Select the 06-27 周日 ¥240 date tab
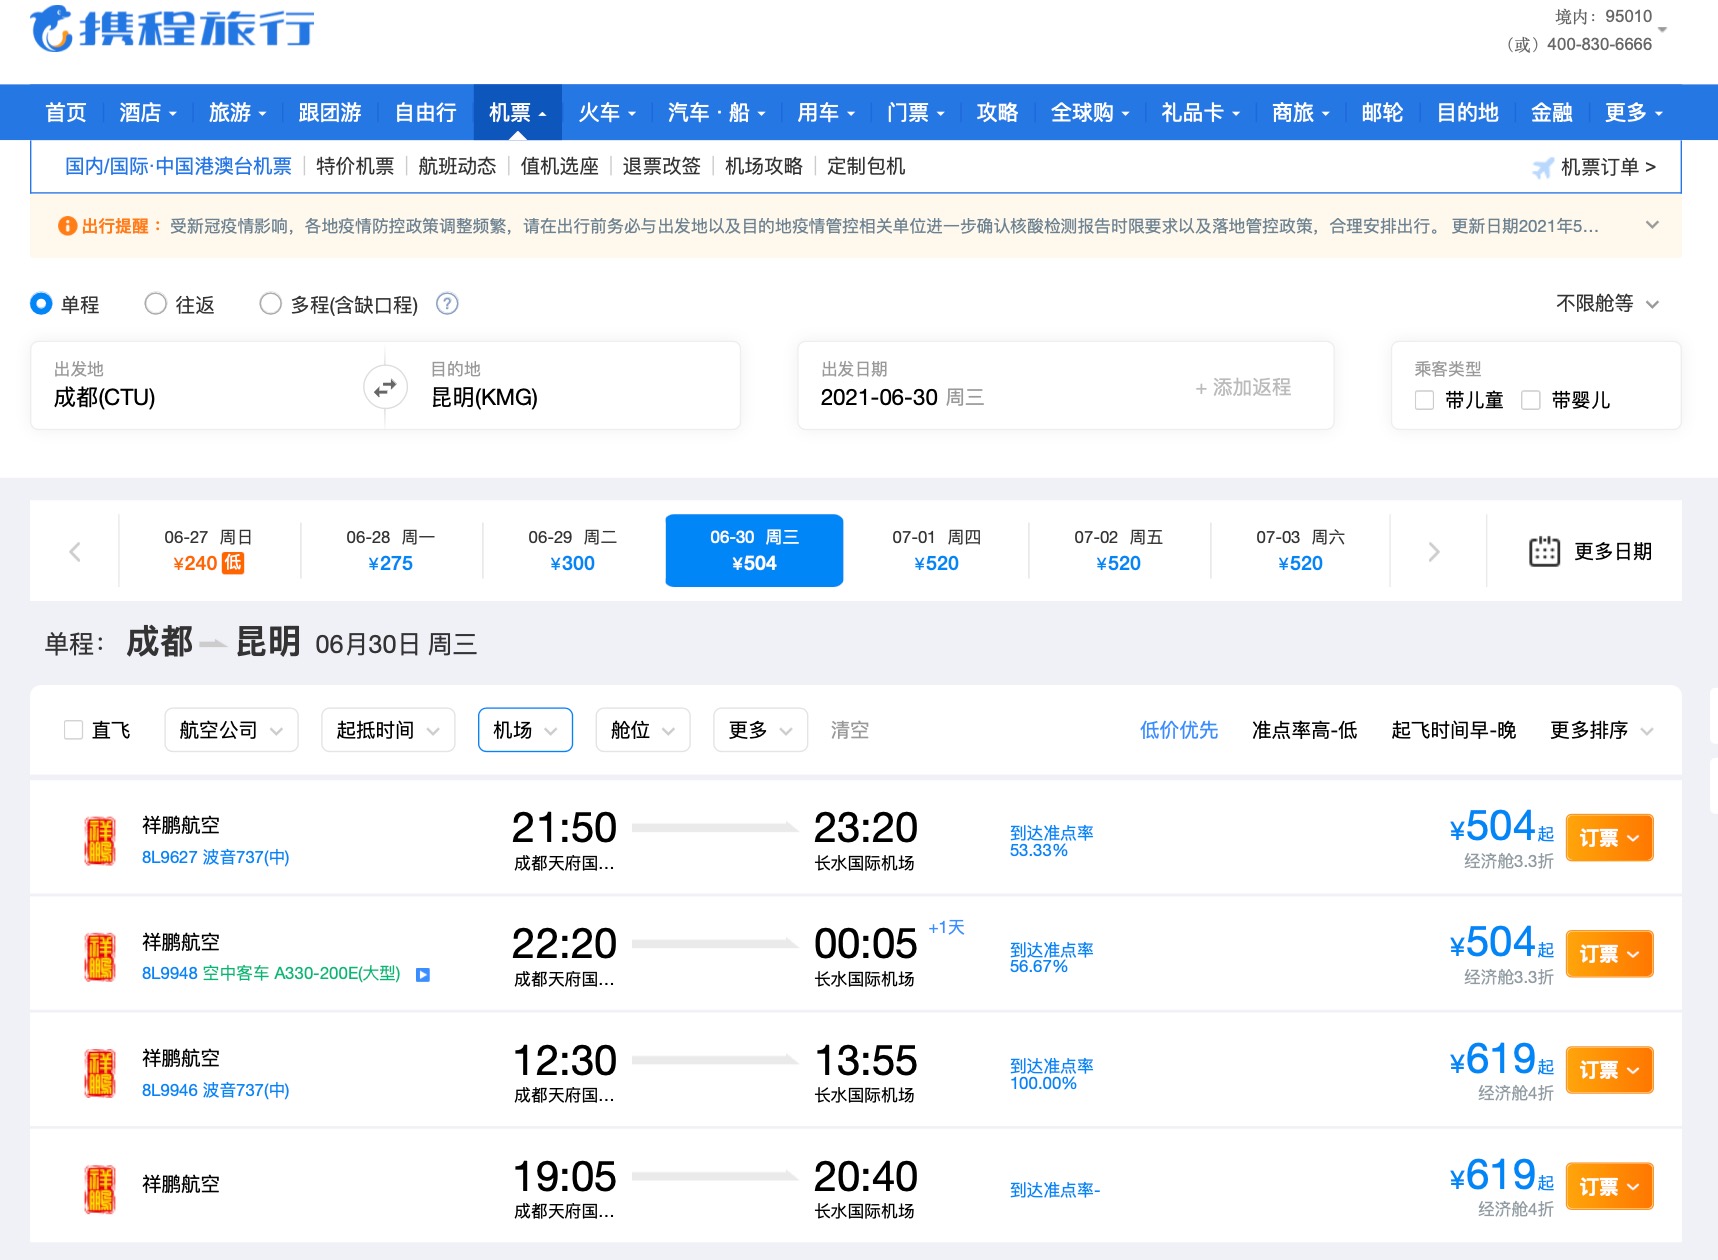This screenshot has width=1718, height=1260. [x=208, y=551]
